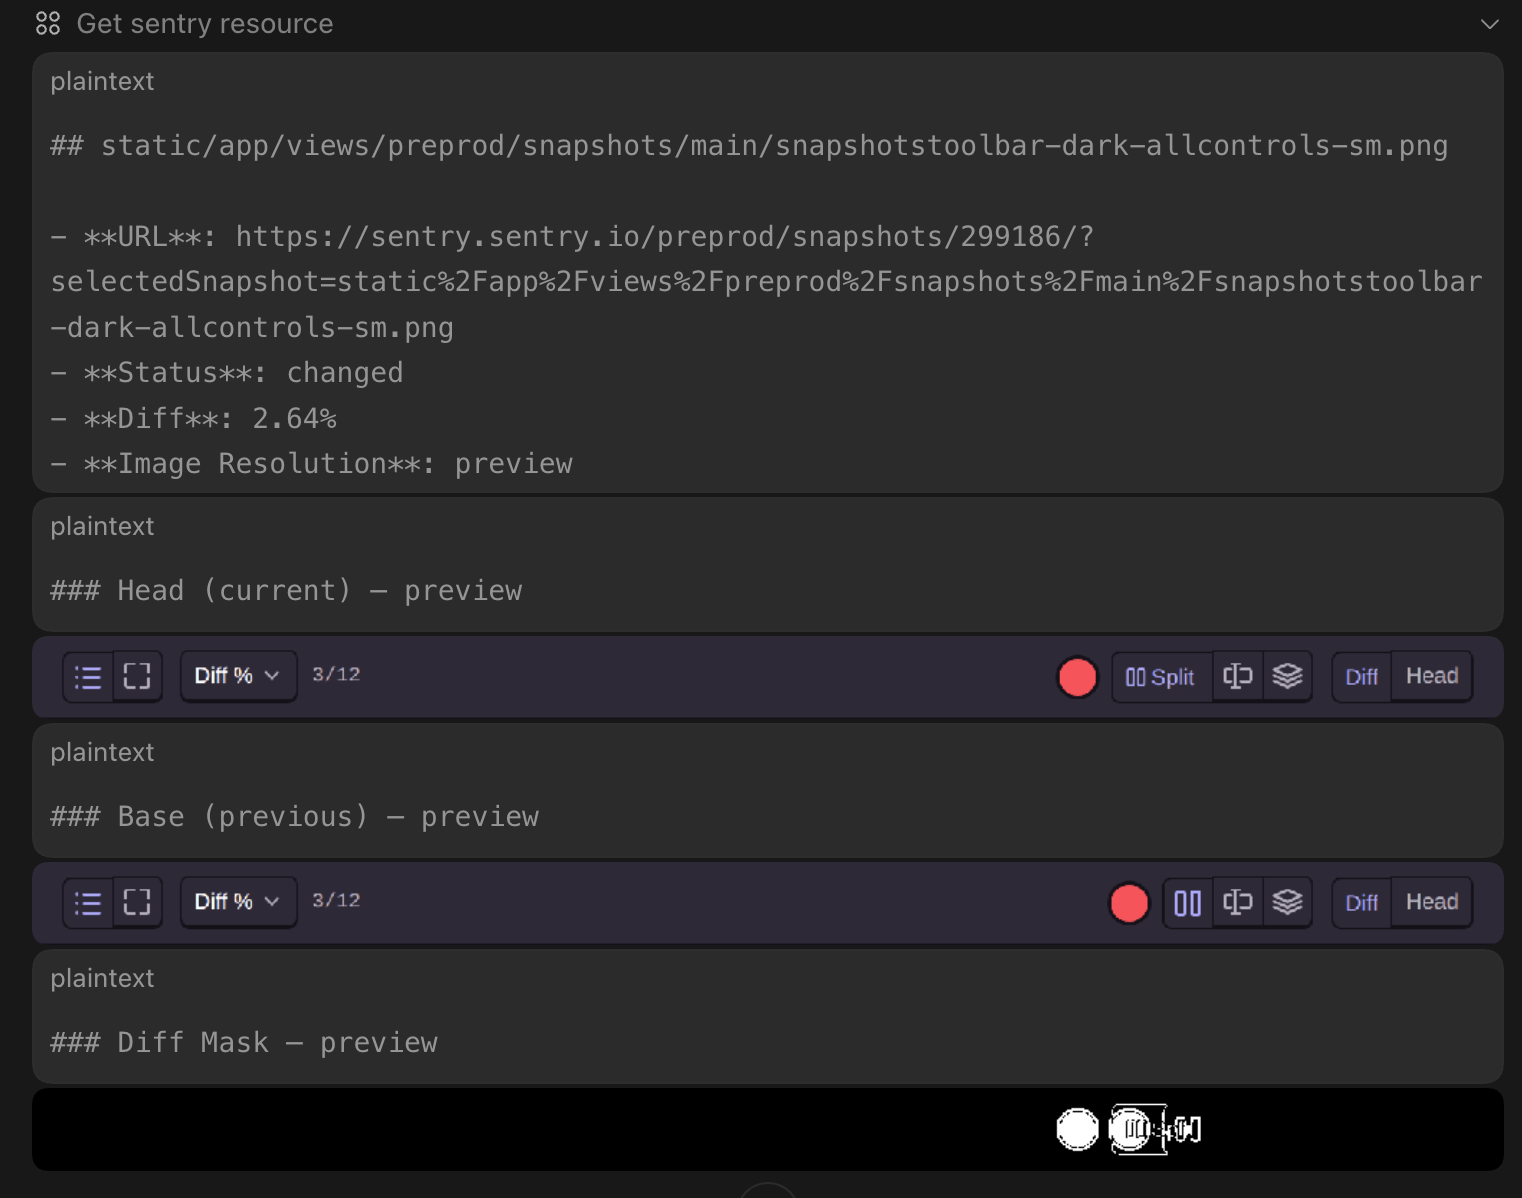Image resolution: width=1522 pixels, height=1198 pixels.
Task: Switch to Diff tab in Base snapshot
Action: [x=1361, y=903]
